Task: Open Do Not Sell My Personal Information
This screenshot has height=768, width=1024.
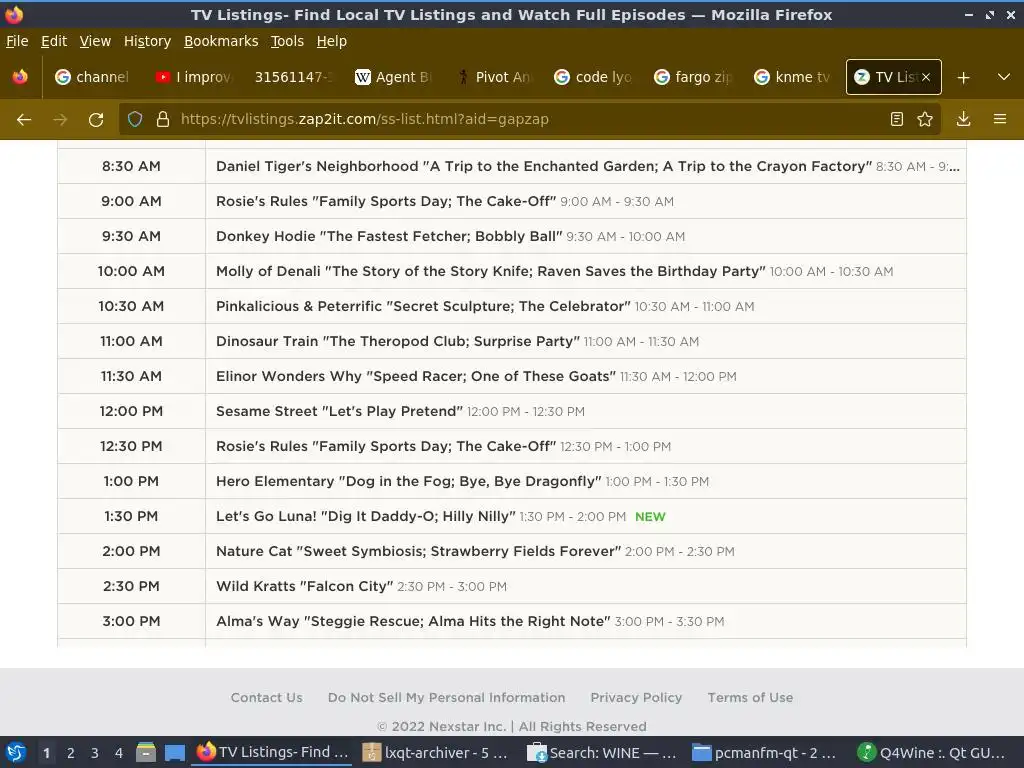Action: point(447,697)
